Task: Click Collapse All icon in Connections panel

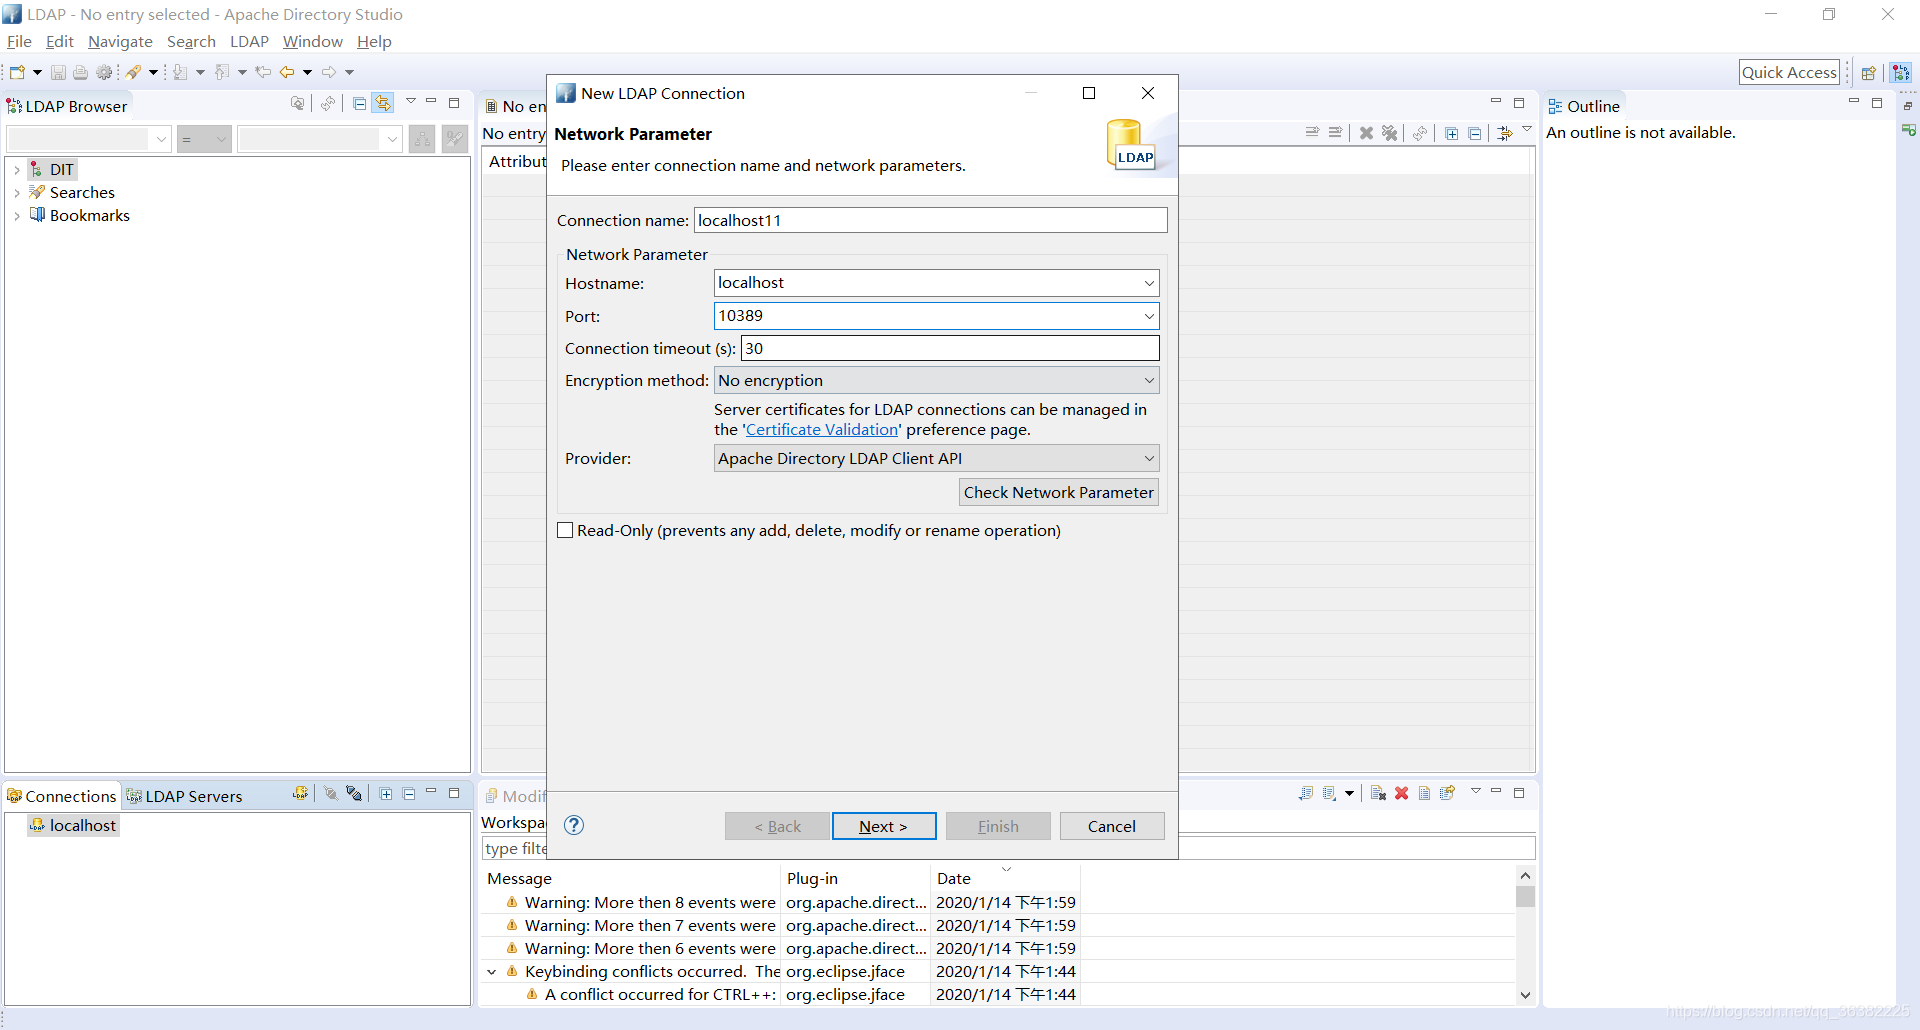Action: 409,794
